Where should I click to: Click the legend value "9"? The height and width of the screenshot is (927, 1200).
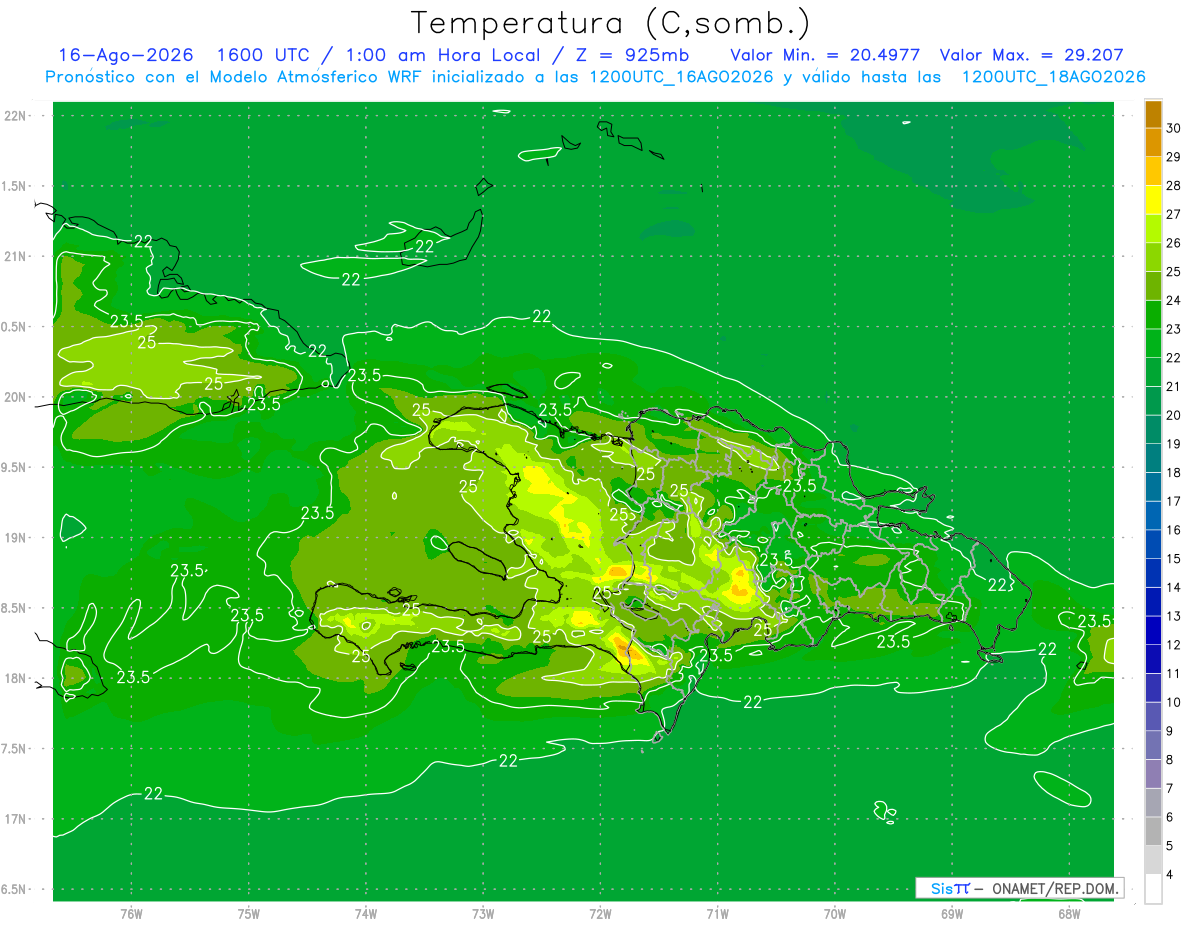[1169, 731]
